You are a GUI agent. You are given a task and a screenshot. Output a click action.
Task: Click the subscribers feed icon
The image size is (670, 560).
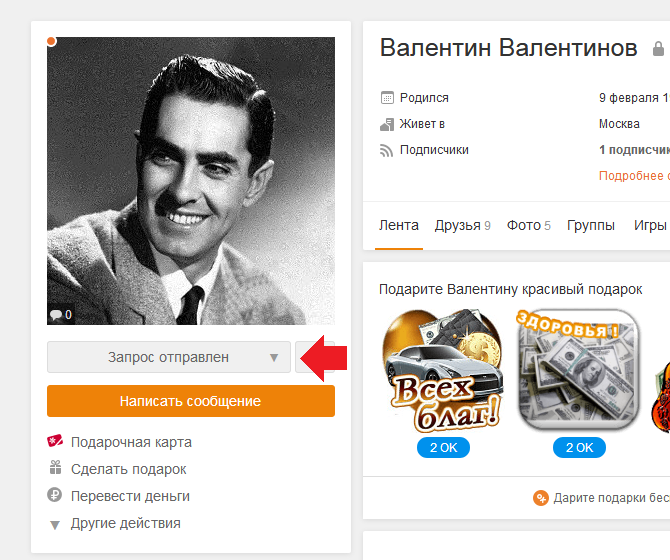[386, 150]
